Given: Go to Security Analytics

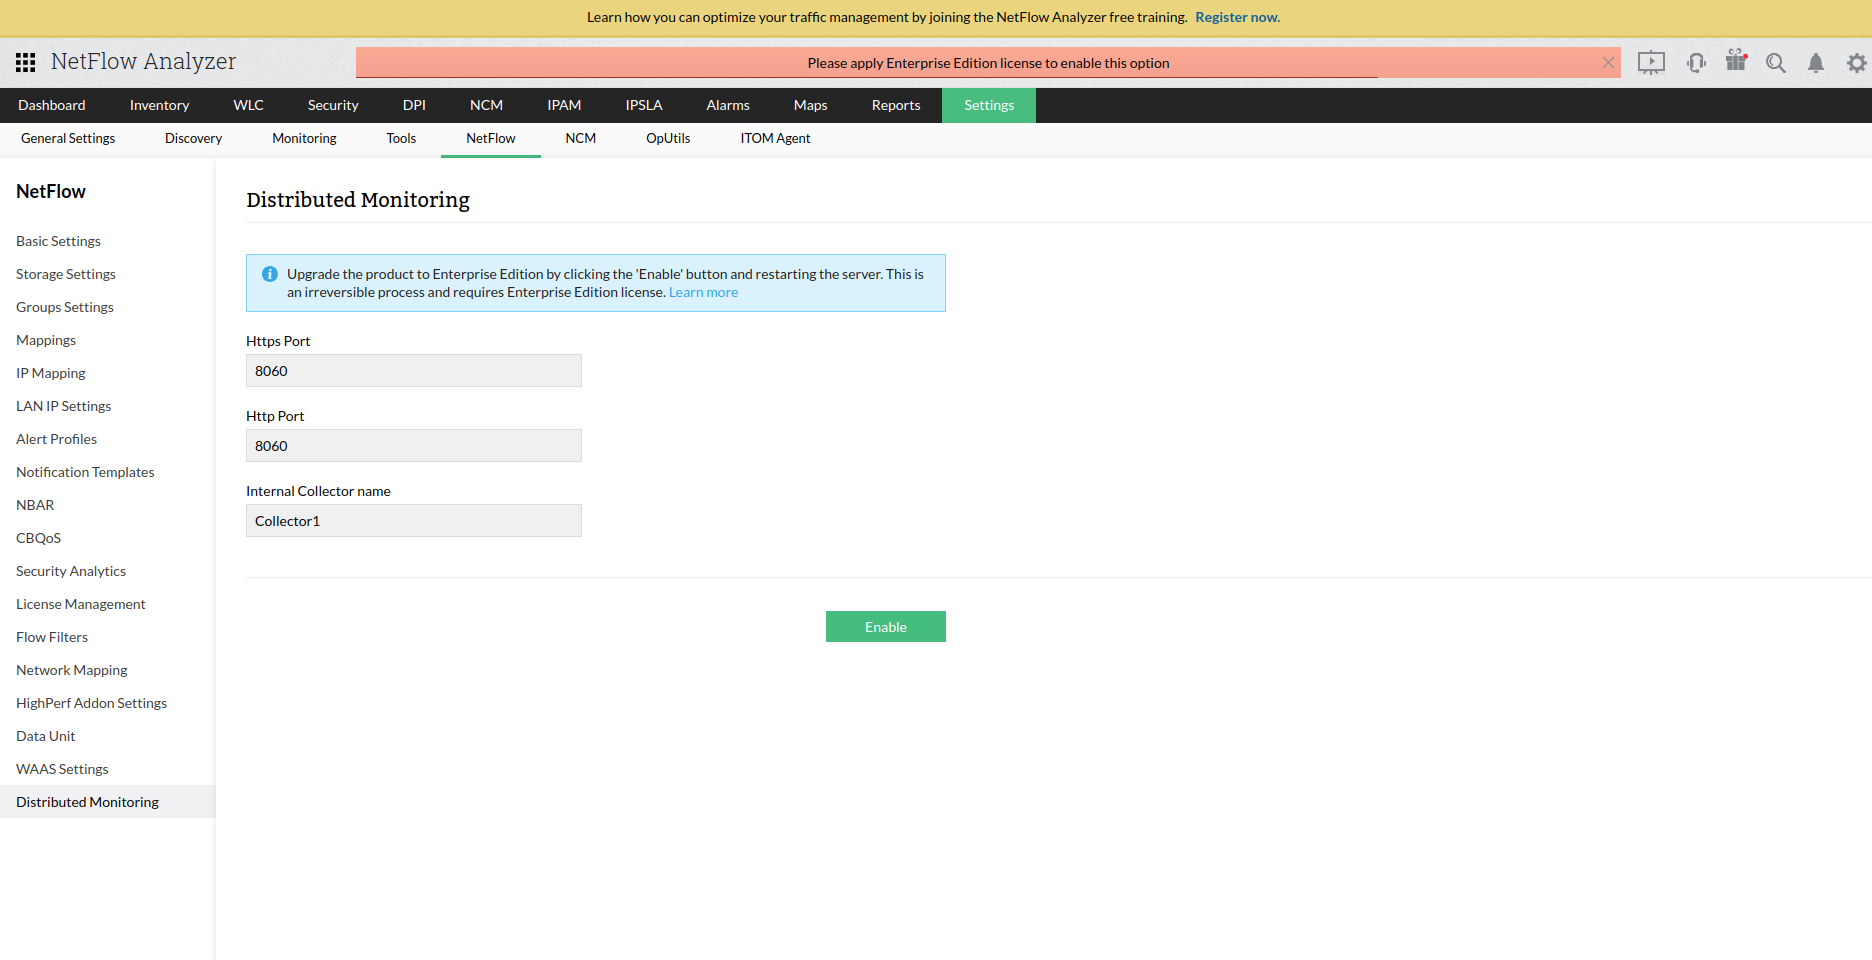Looking at the screenshot, I should 71,571.
